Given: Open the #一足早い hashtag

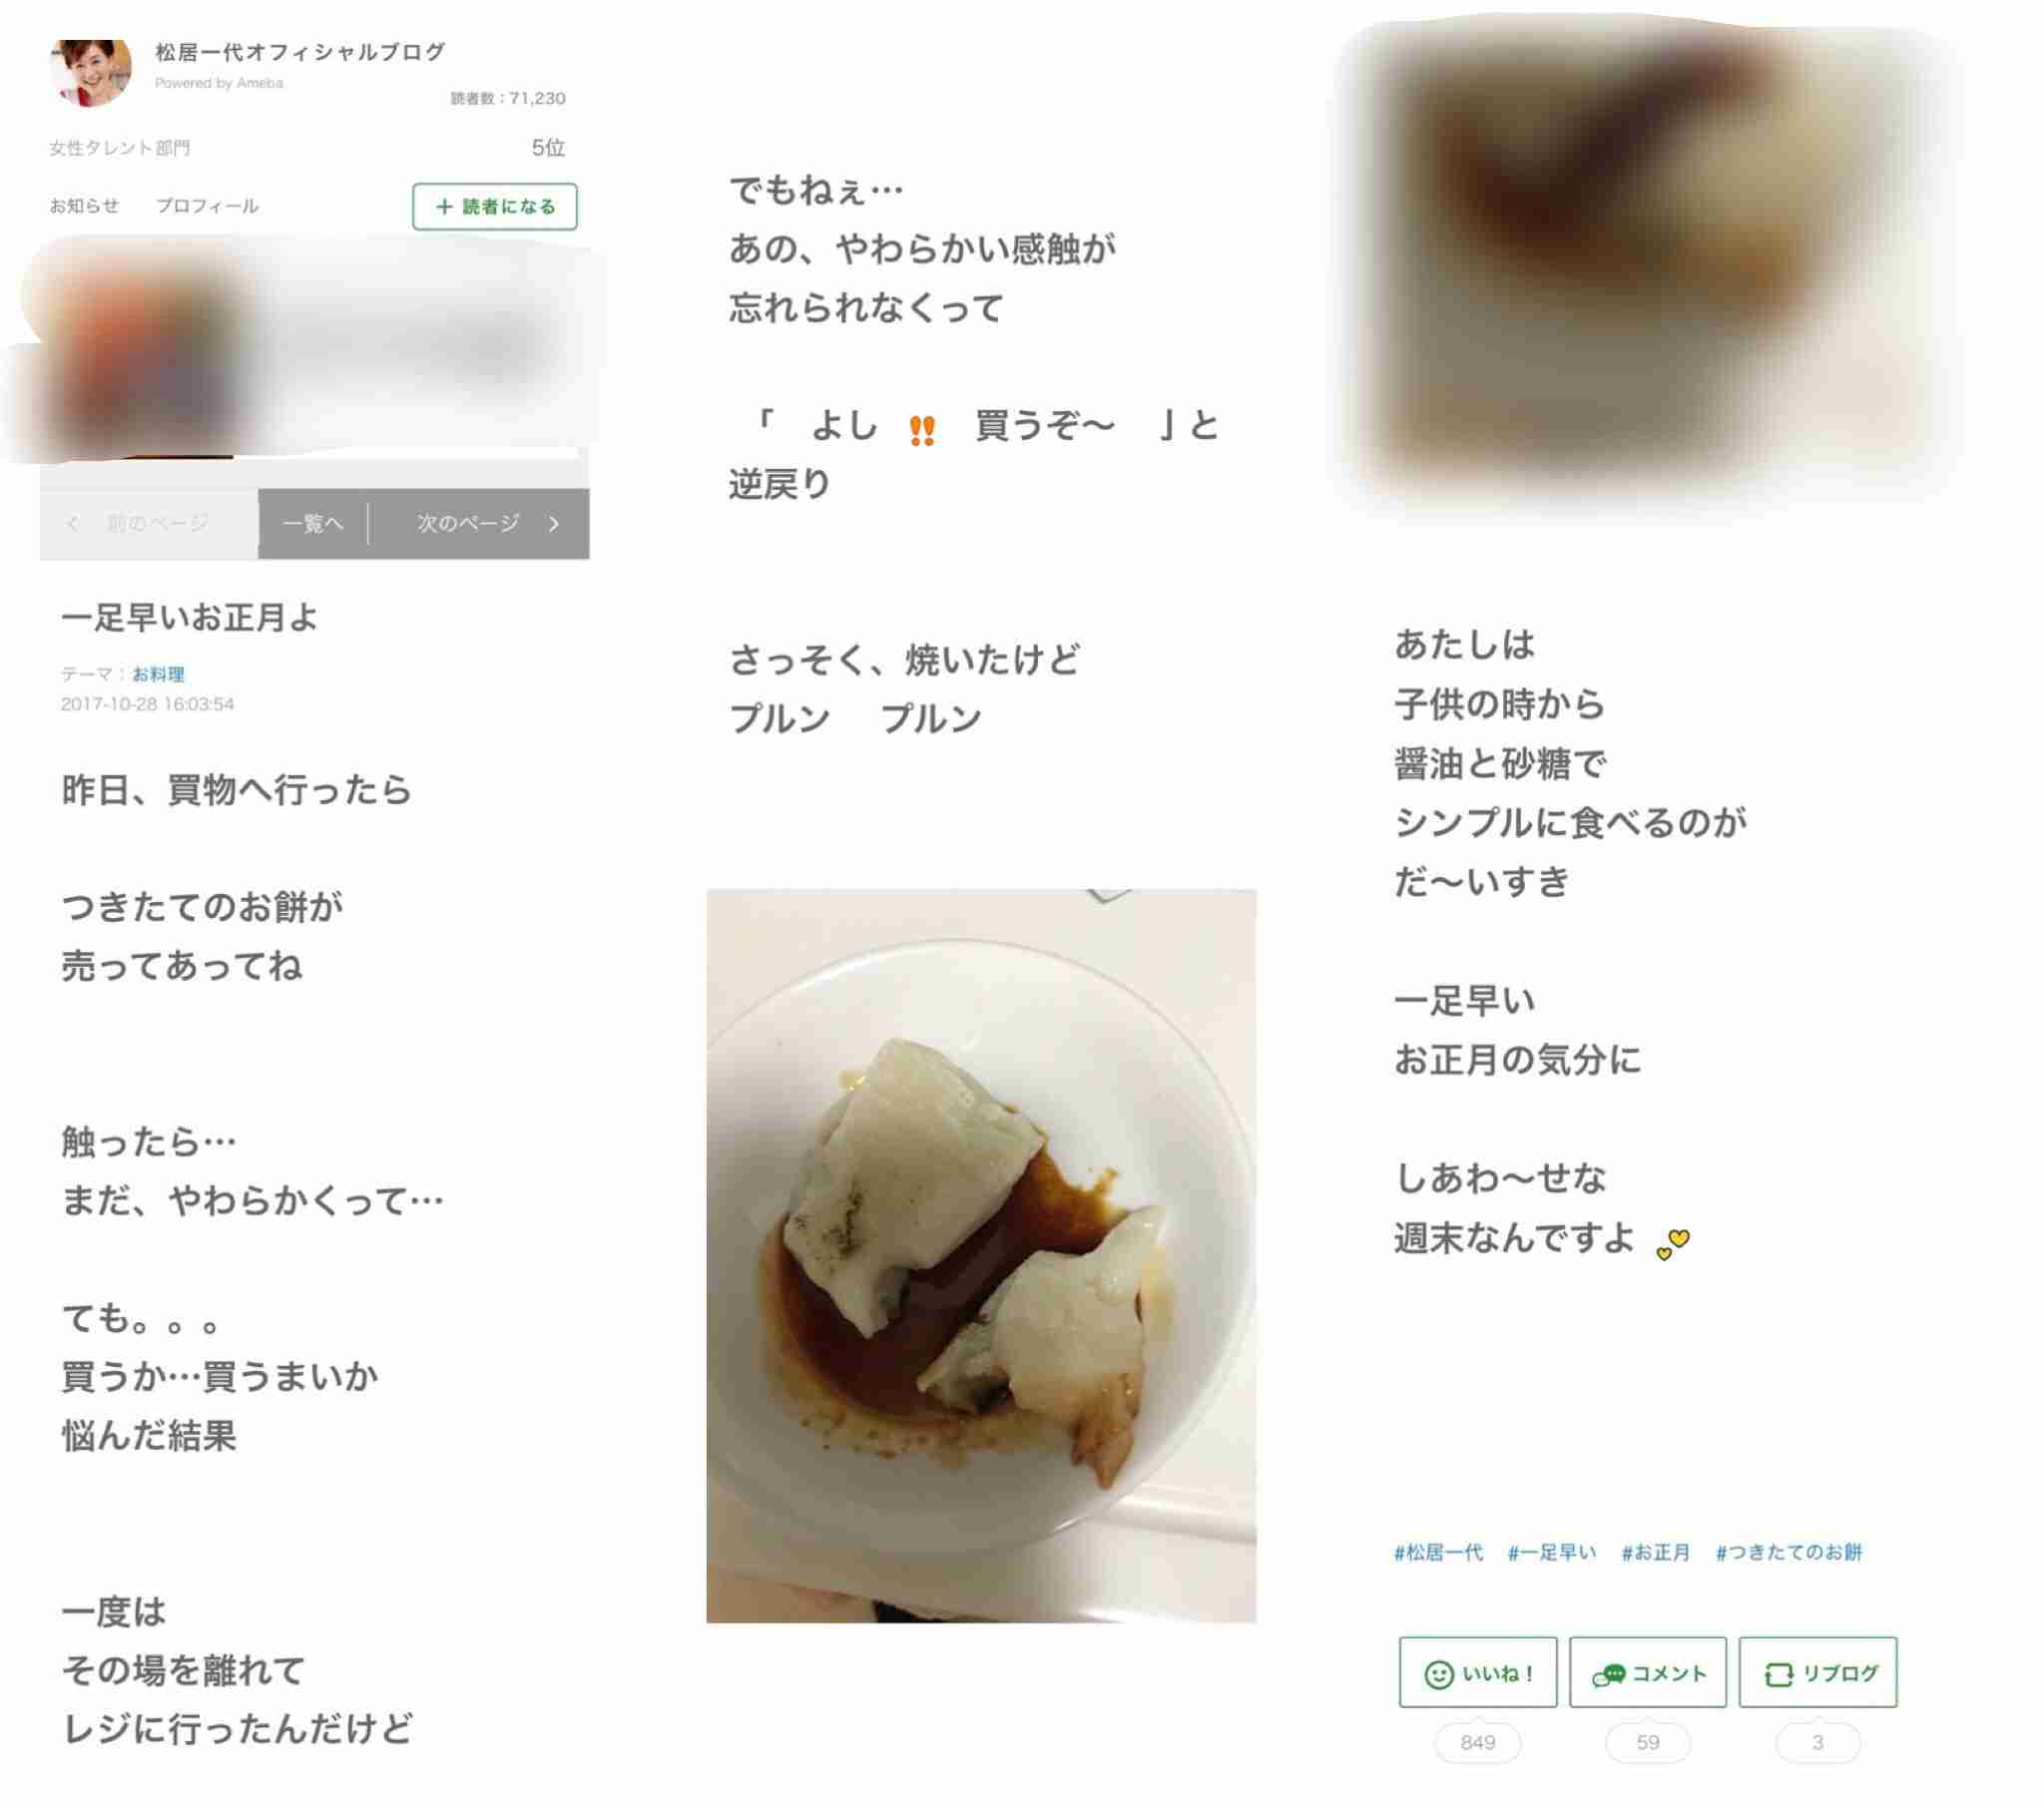Looking at the screenshot, I should coord(1552,1552).
